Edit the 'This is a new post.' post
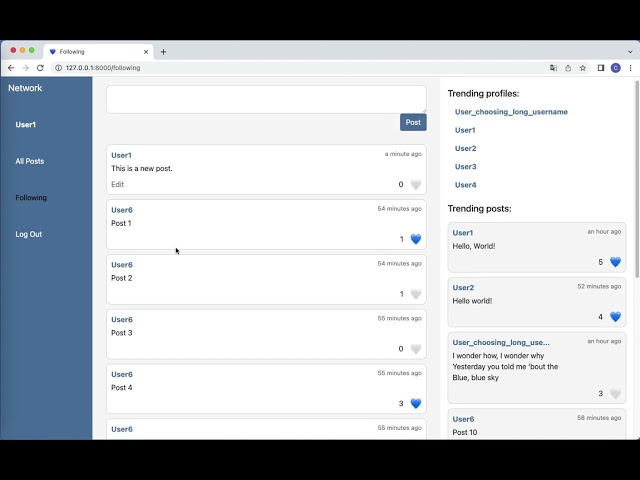 pos(118,184)
